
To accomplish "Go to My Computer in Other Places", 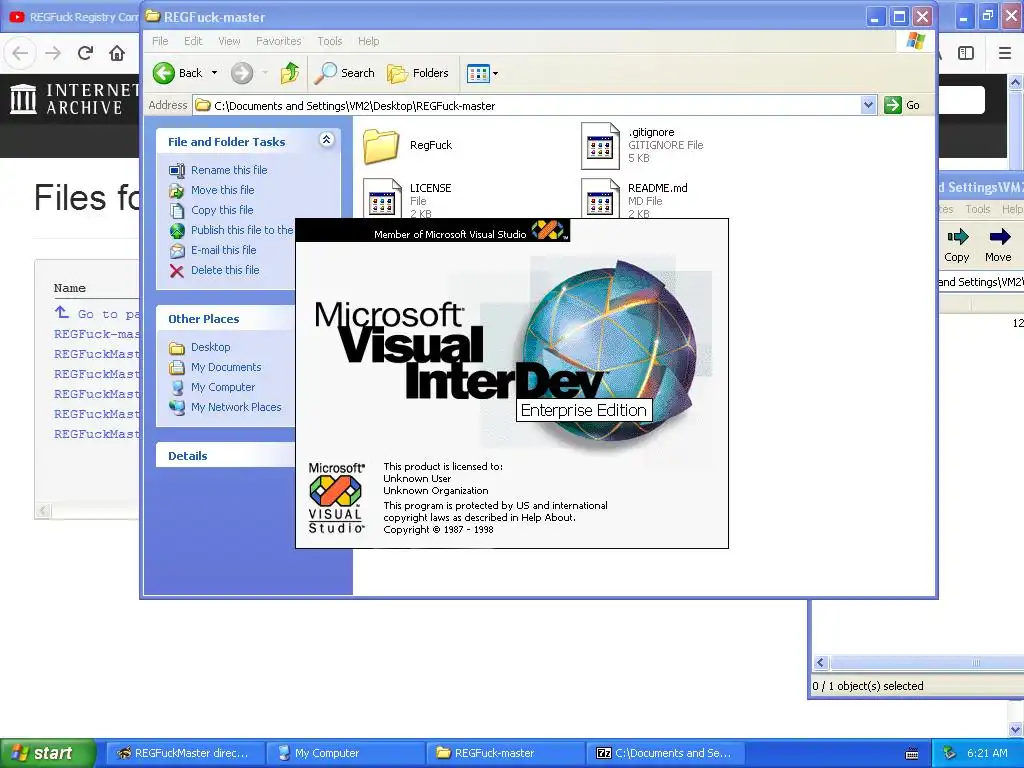I will pyautogui.click(x=223, y=387).
